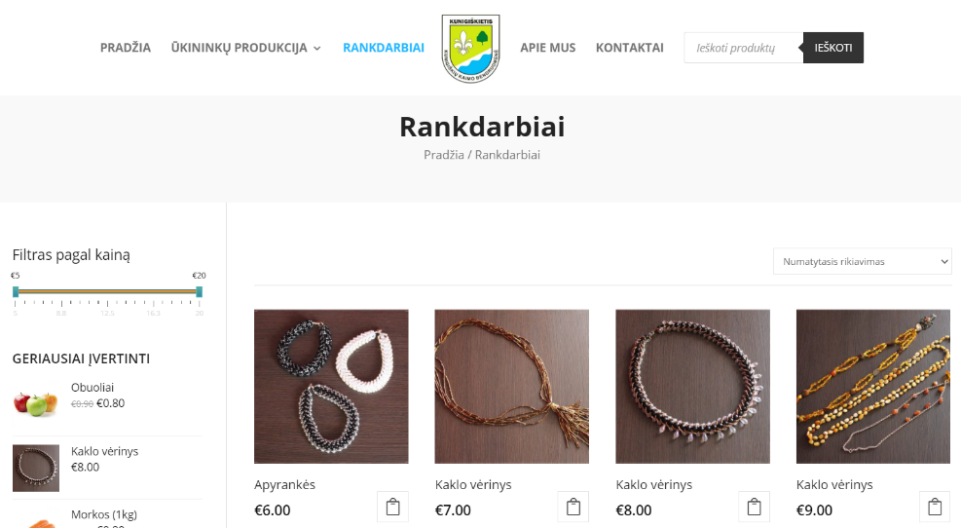Add the €9.00 amber necklace to cart
The image size is (961, 528).
935,507
